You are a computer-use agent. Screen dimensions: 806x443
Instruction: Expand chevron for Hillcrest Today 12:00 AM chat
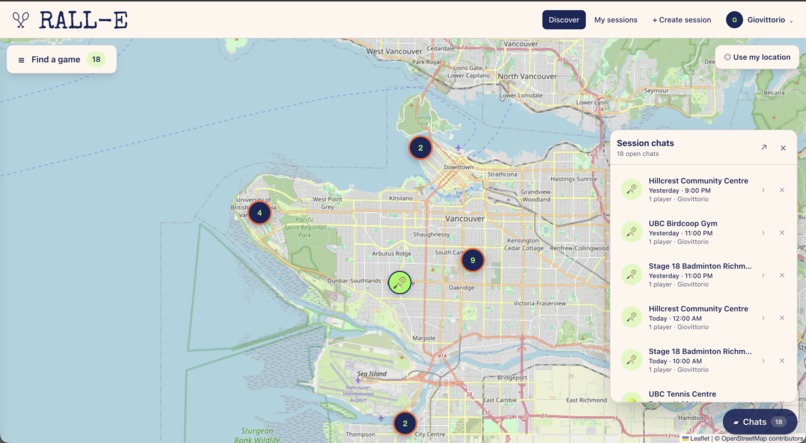(763, 318)
